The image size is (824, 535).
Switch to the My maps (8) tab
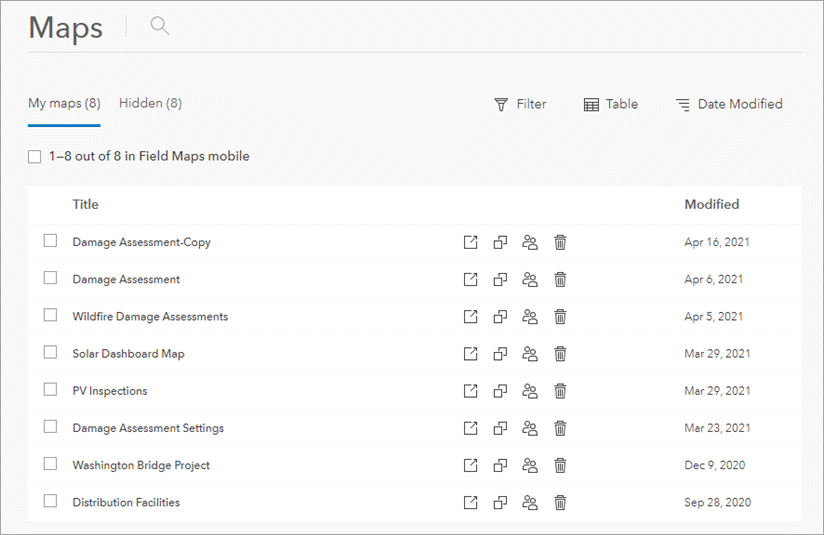(x=64, y=103)
